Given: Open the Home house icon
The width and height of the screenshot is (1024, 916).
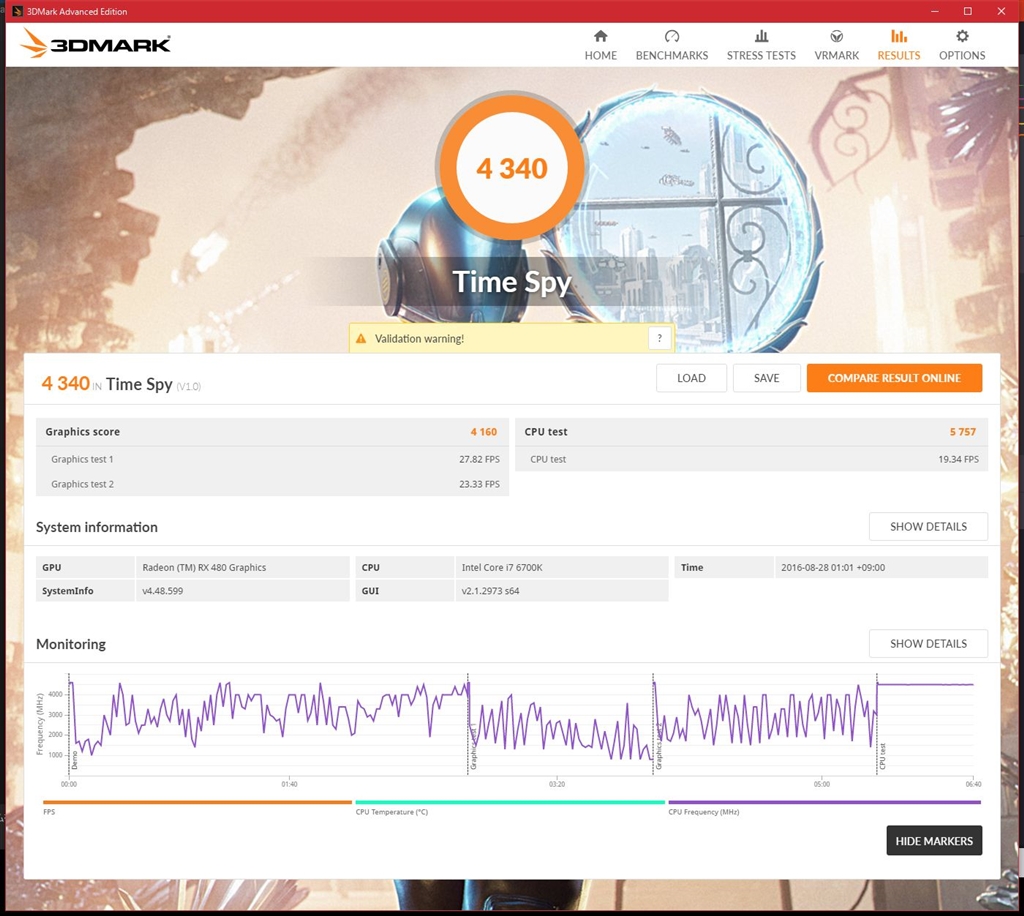Looking at the screenshot, I should pos(600,36).
